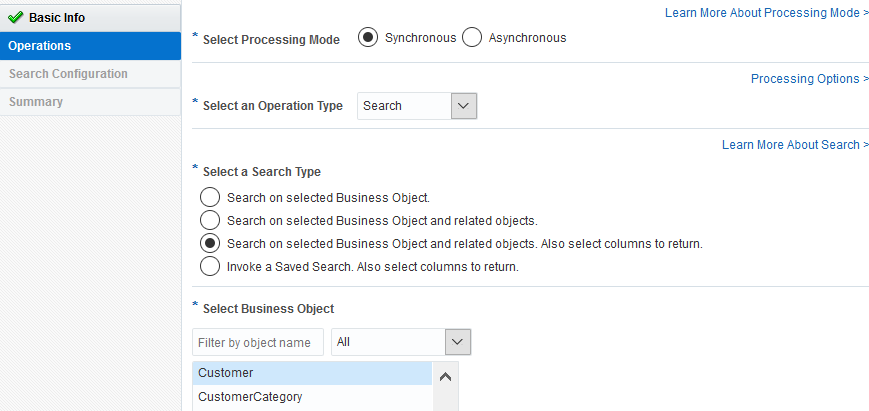Screen dimensions: 869x411
Task: Open Learn More About Processing Mode link
Action: [x=766, y=13]
